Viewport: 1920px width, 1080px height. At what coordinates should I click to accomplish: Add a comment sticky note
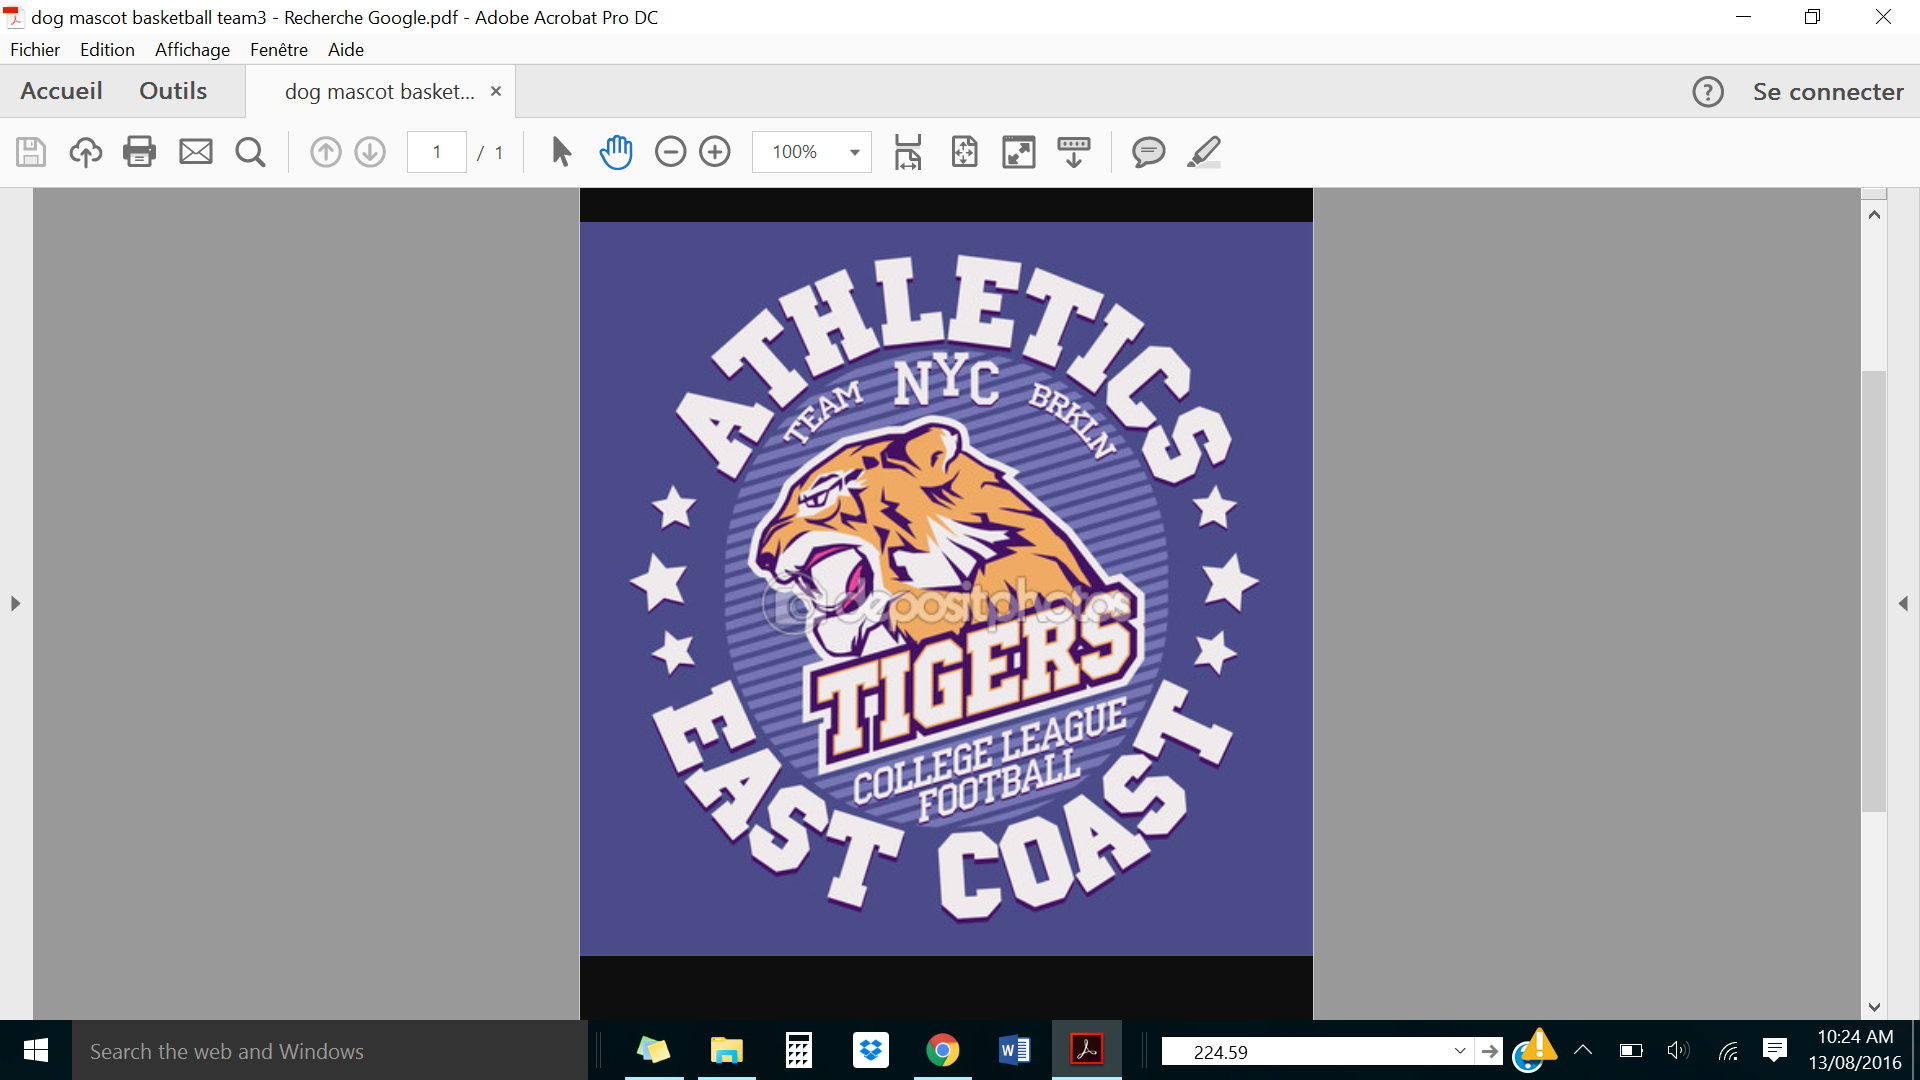pos(1148,152)
